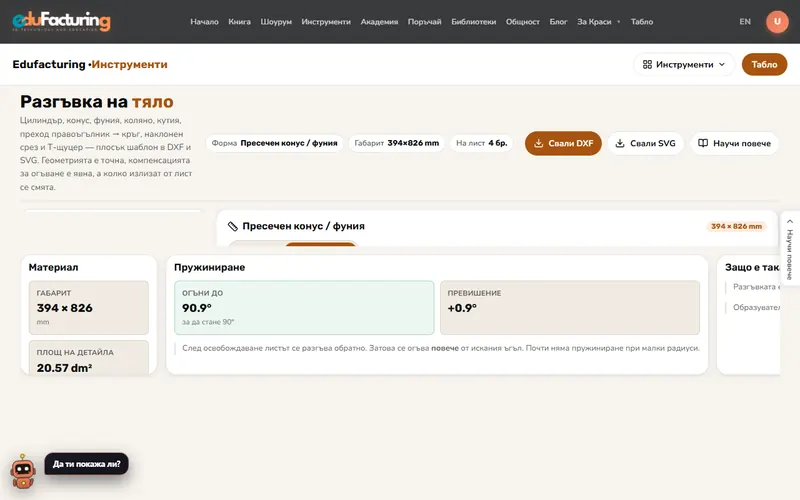Open the Инструменти dropdown button

684,64
